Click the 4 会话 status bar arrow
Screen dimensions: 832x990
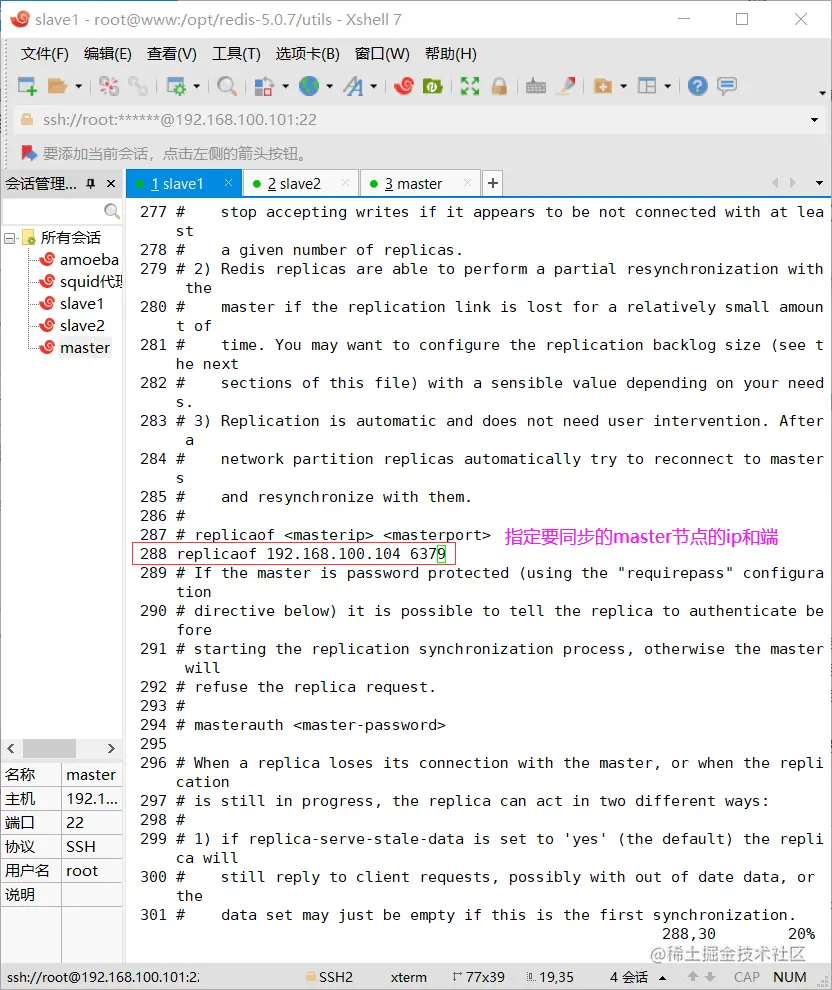click(x=663, y=977)
